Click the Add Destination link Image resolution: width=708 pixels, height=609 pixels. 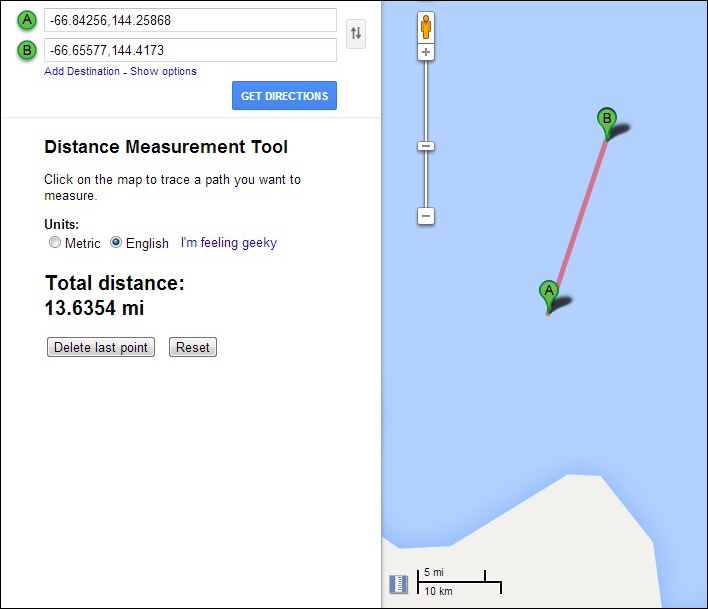pyautogui.click(x=82, y=71)
